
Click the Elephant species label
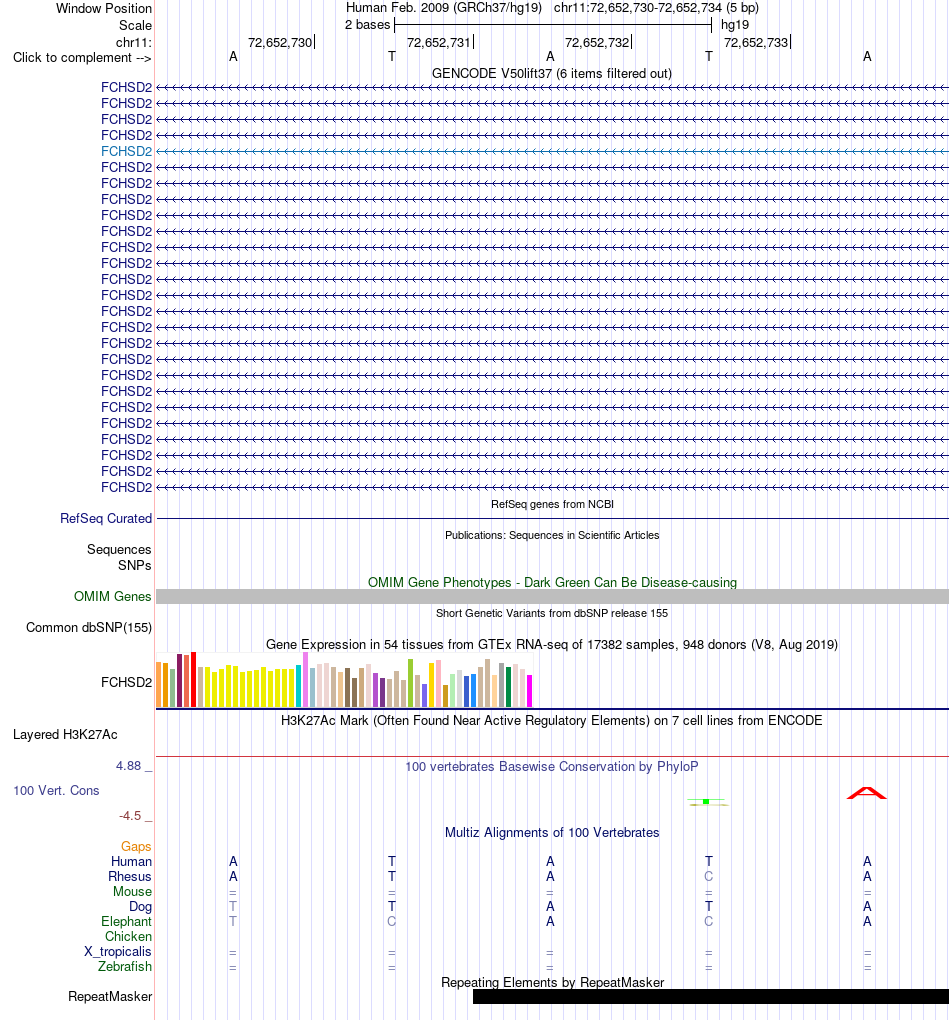pyautogui.click(x=126, y=922)
